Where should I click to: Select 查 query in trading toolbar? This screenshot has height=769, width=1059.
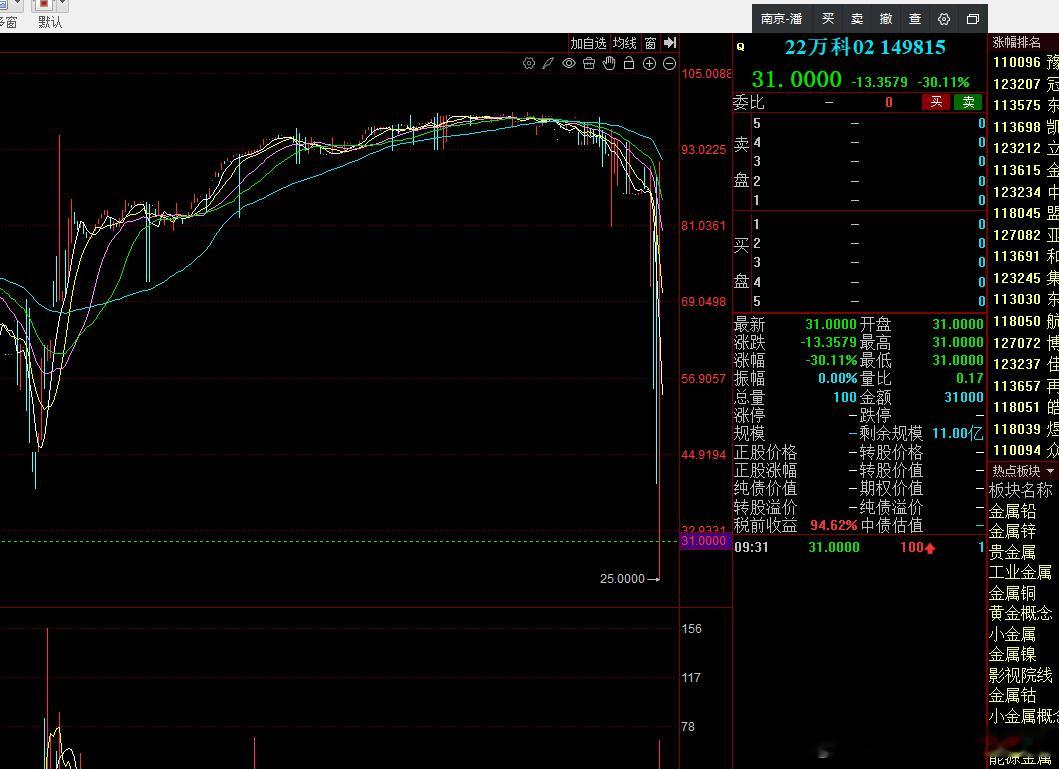[x=914, y=19]
